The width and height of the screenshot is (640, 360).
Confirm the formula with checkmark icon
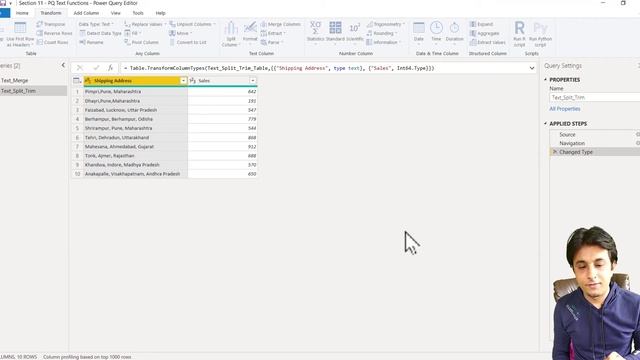(96, 68)
